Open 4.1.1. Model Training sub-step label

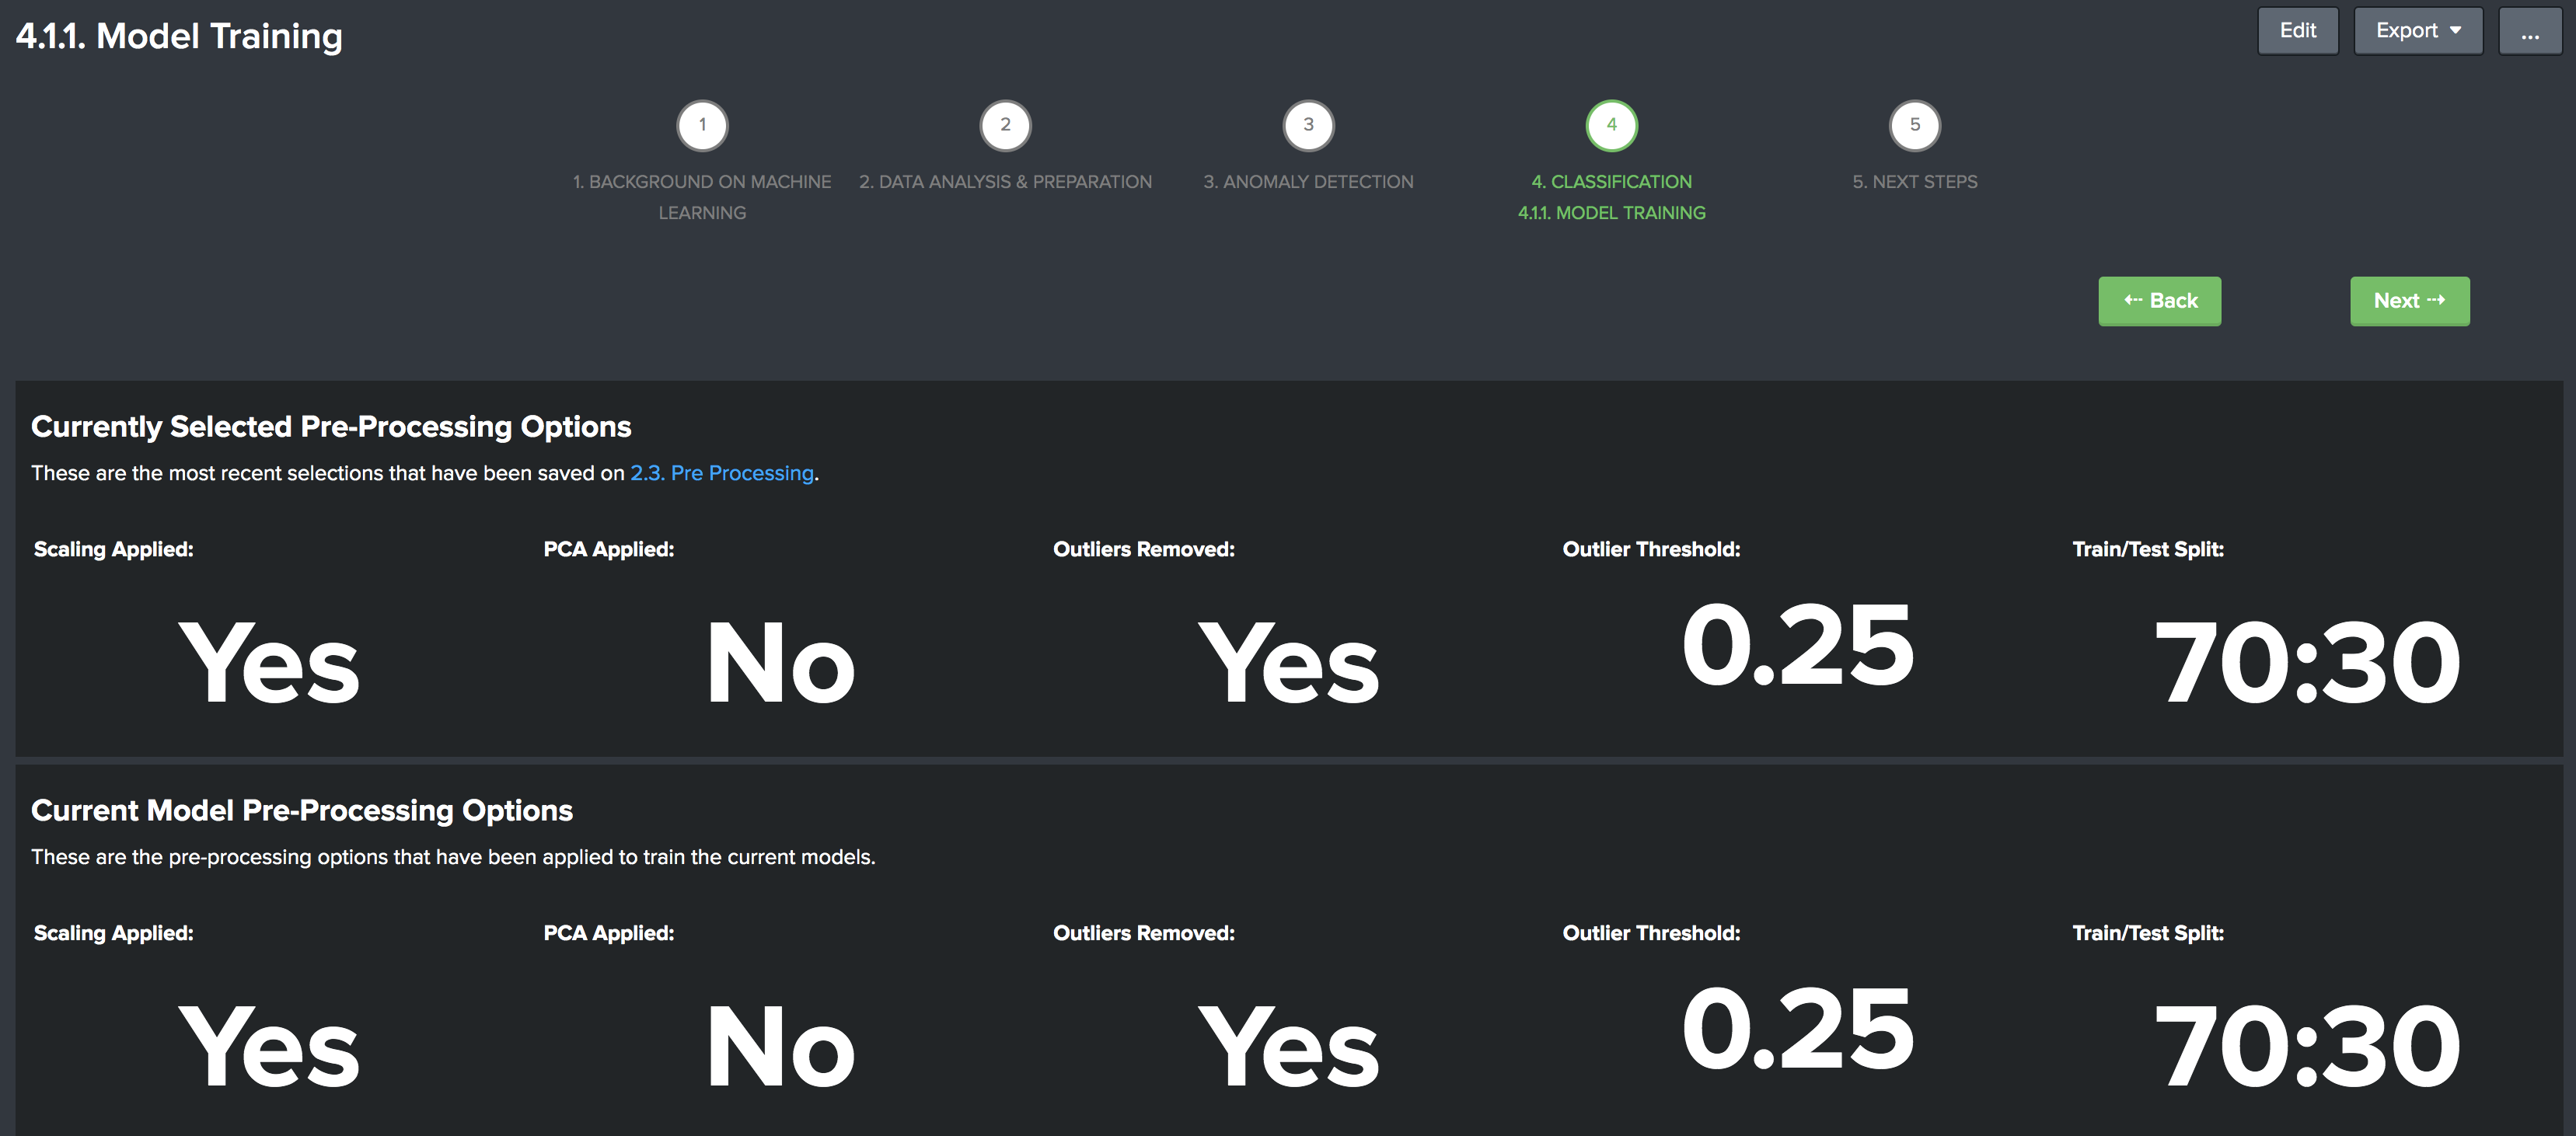pos(1611,213)
